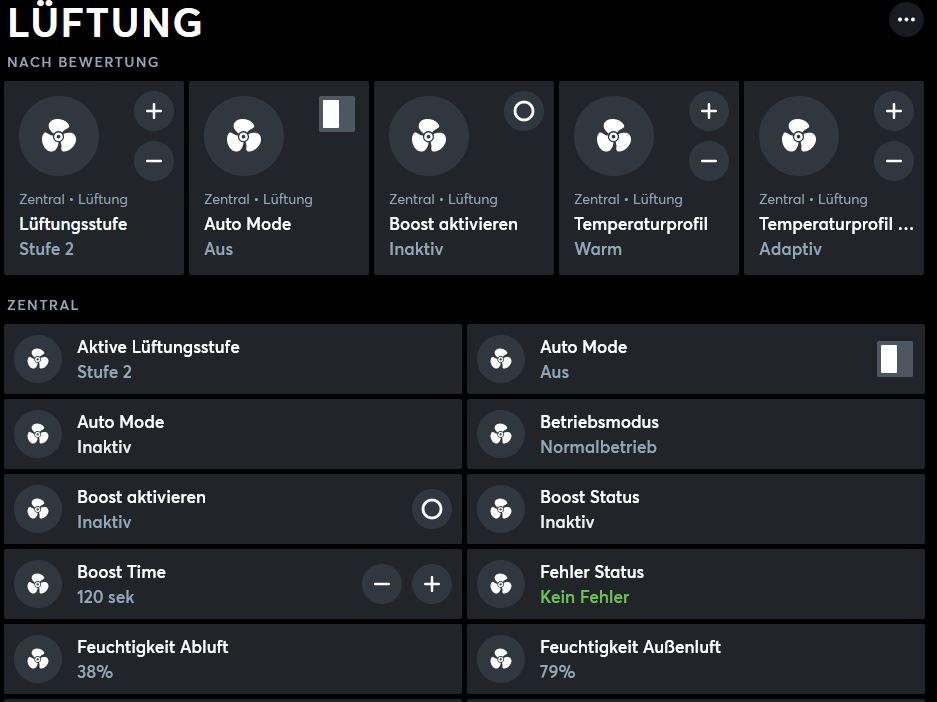Decrease Lüftungsstufe with minus button

coord(154,161)
